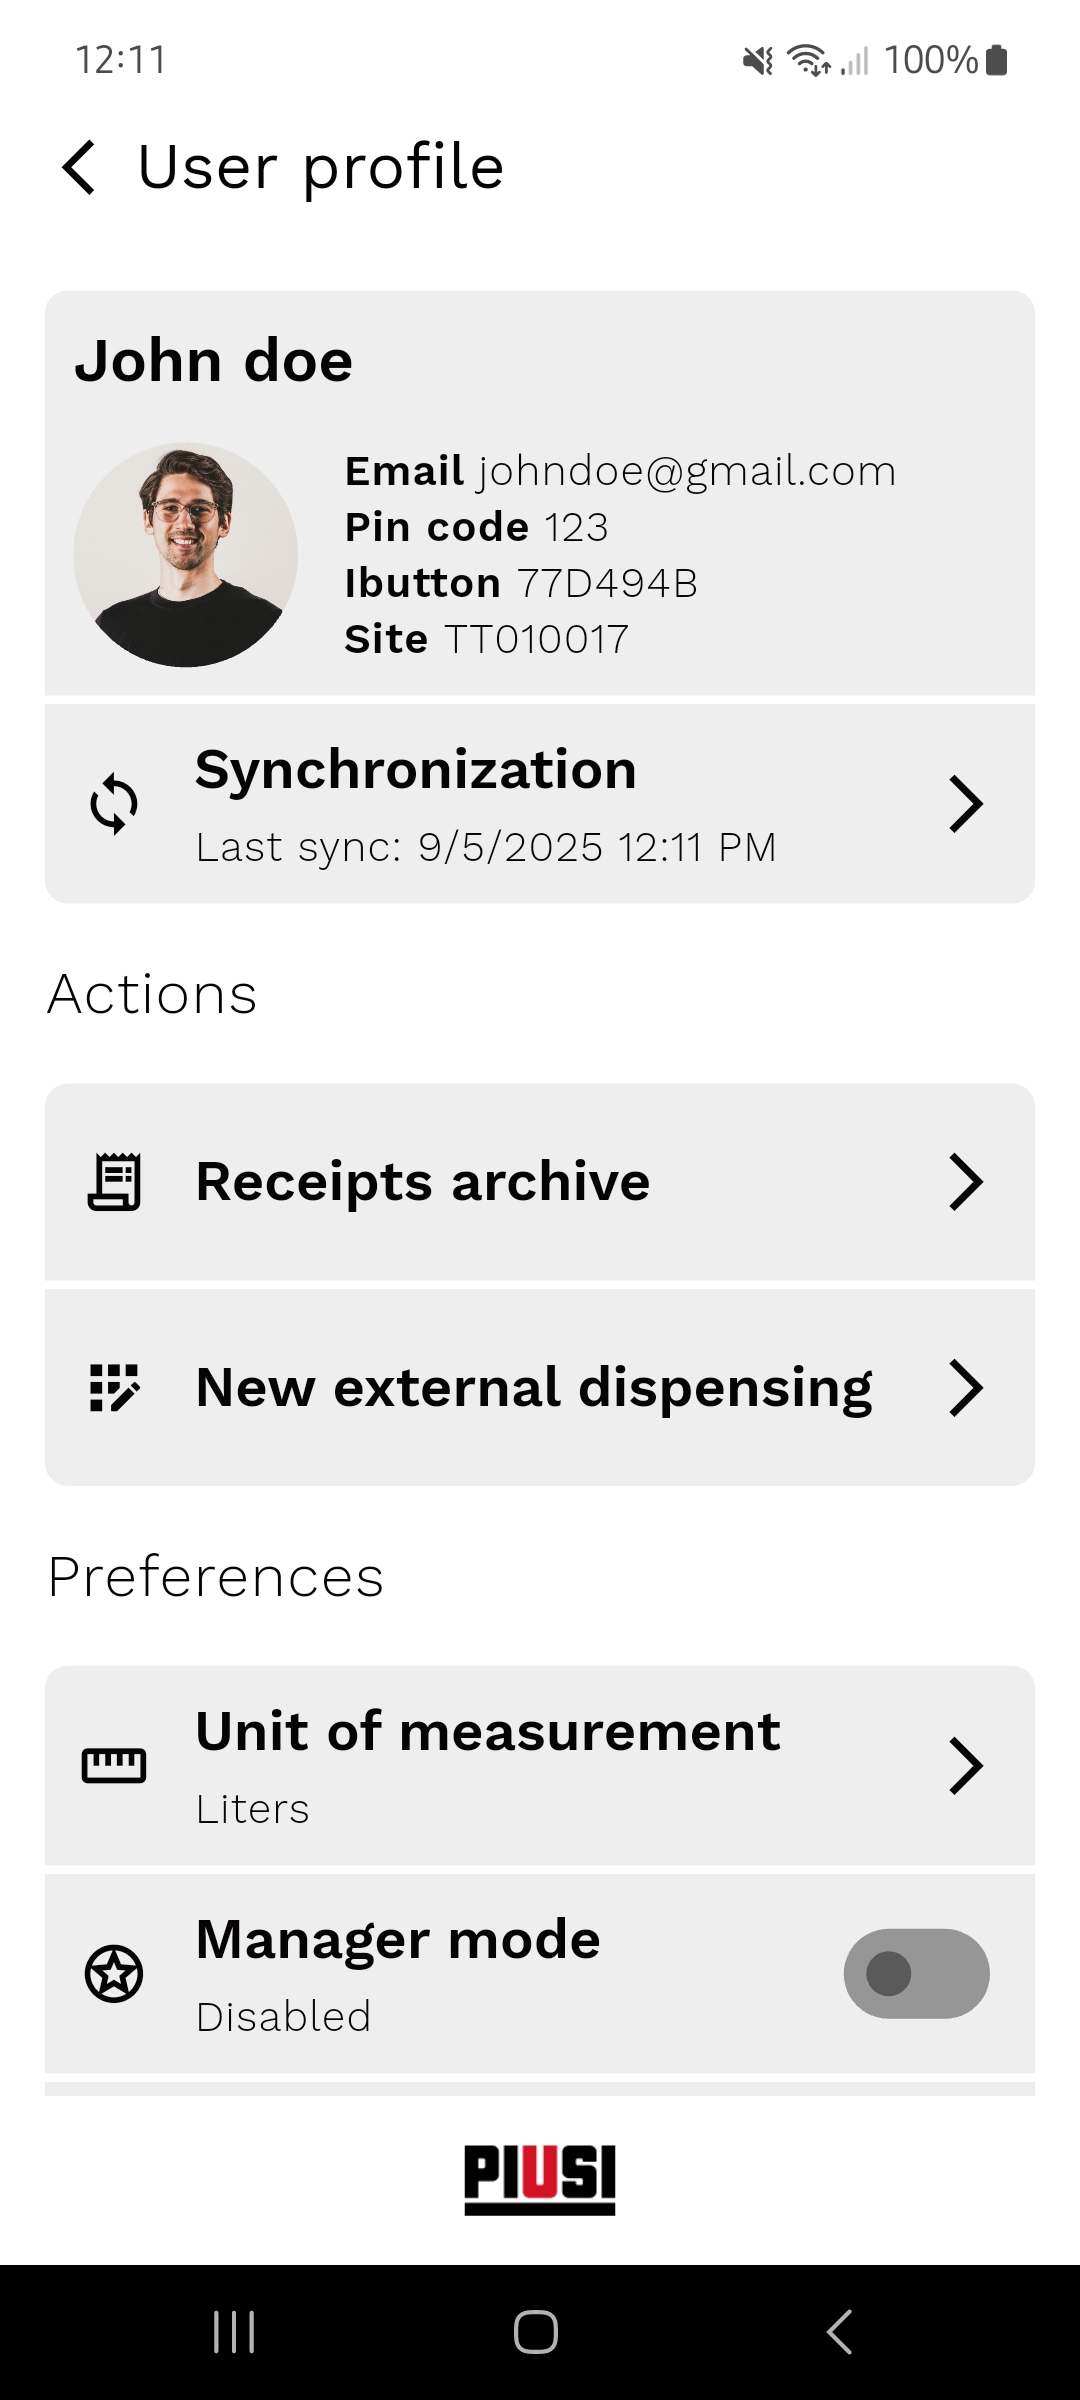The image size is (1080, 2400).
Task: Tap the new external dispensing icon
Action: click(x=114, y=1387)
